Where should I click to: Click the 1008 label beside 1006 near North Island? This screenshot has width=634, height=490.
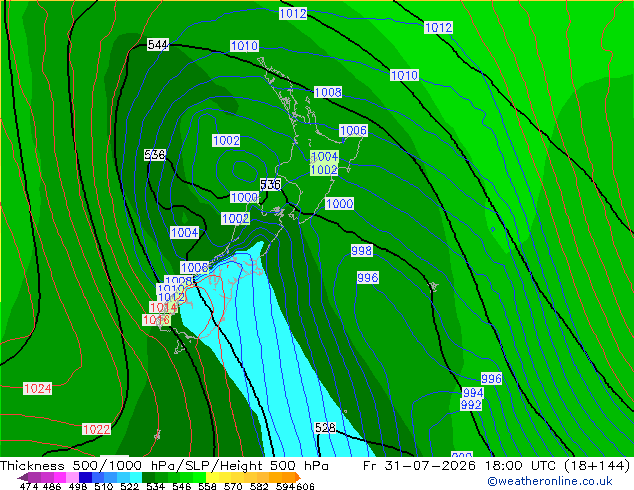328,92
